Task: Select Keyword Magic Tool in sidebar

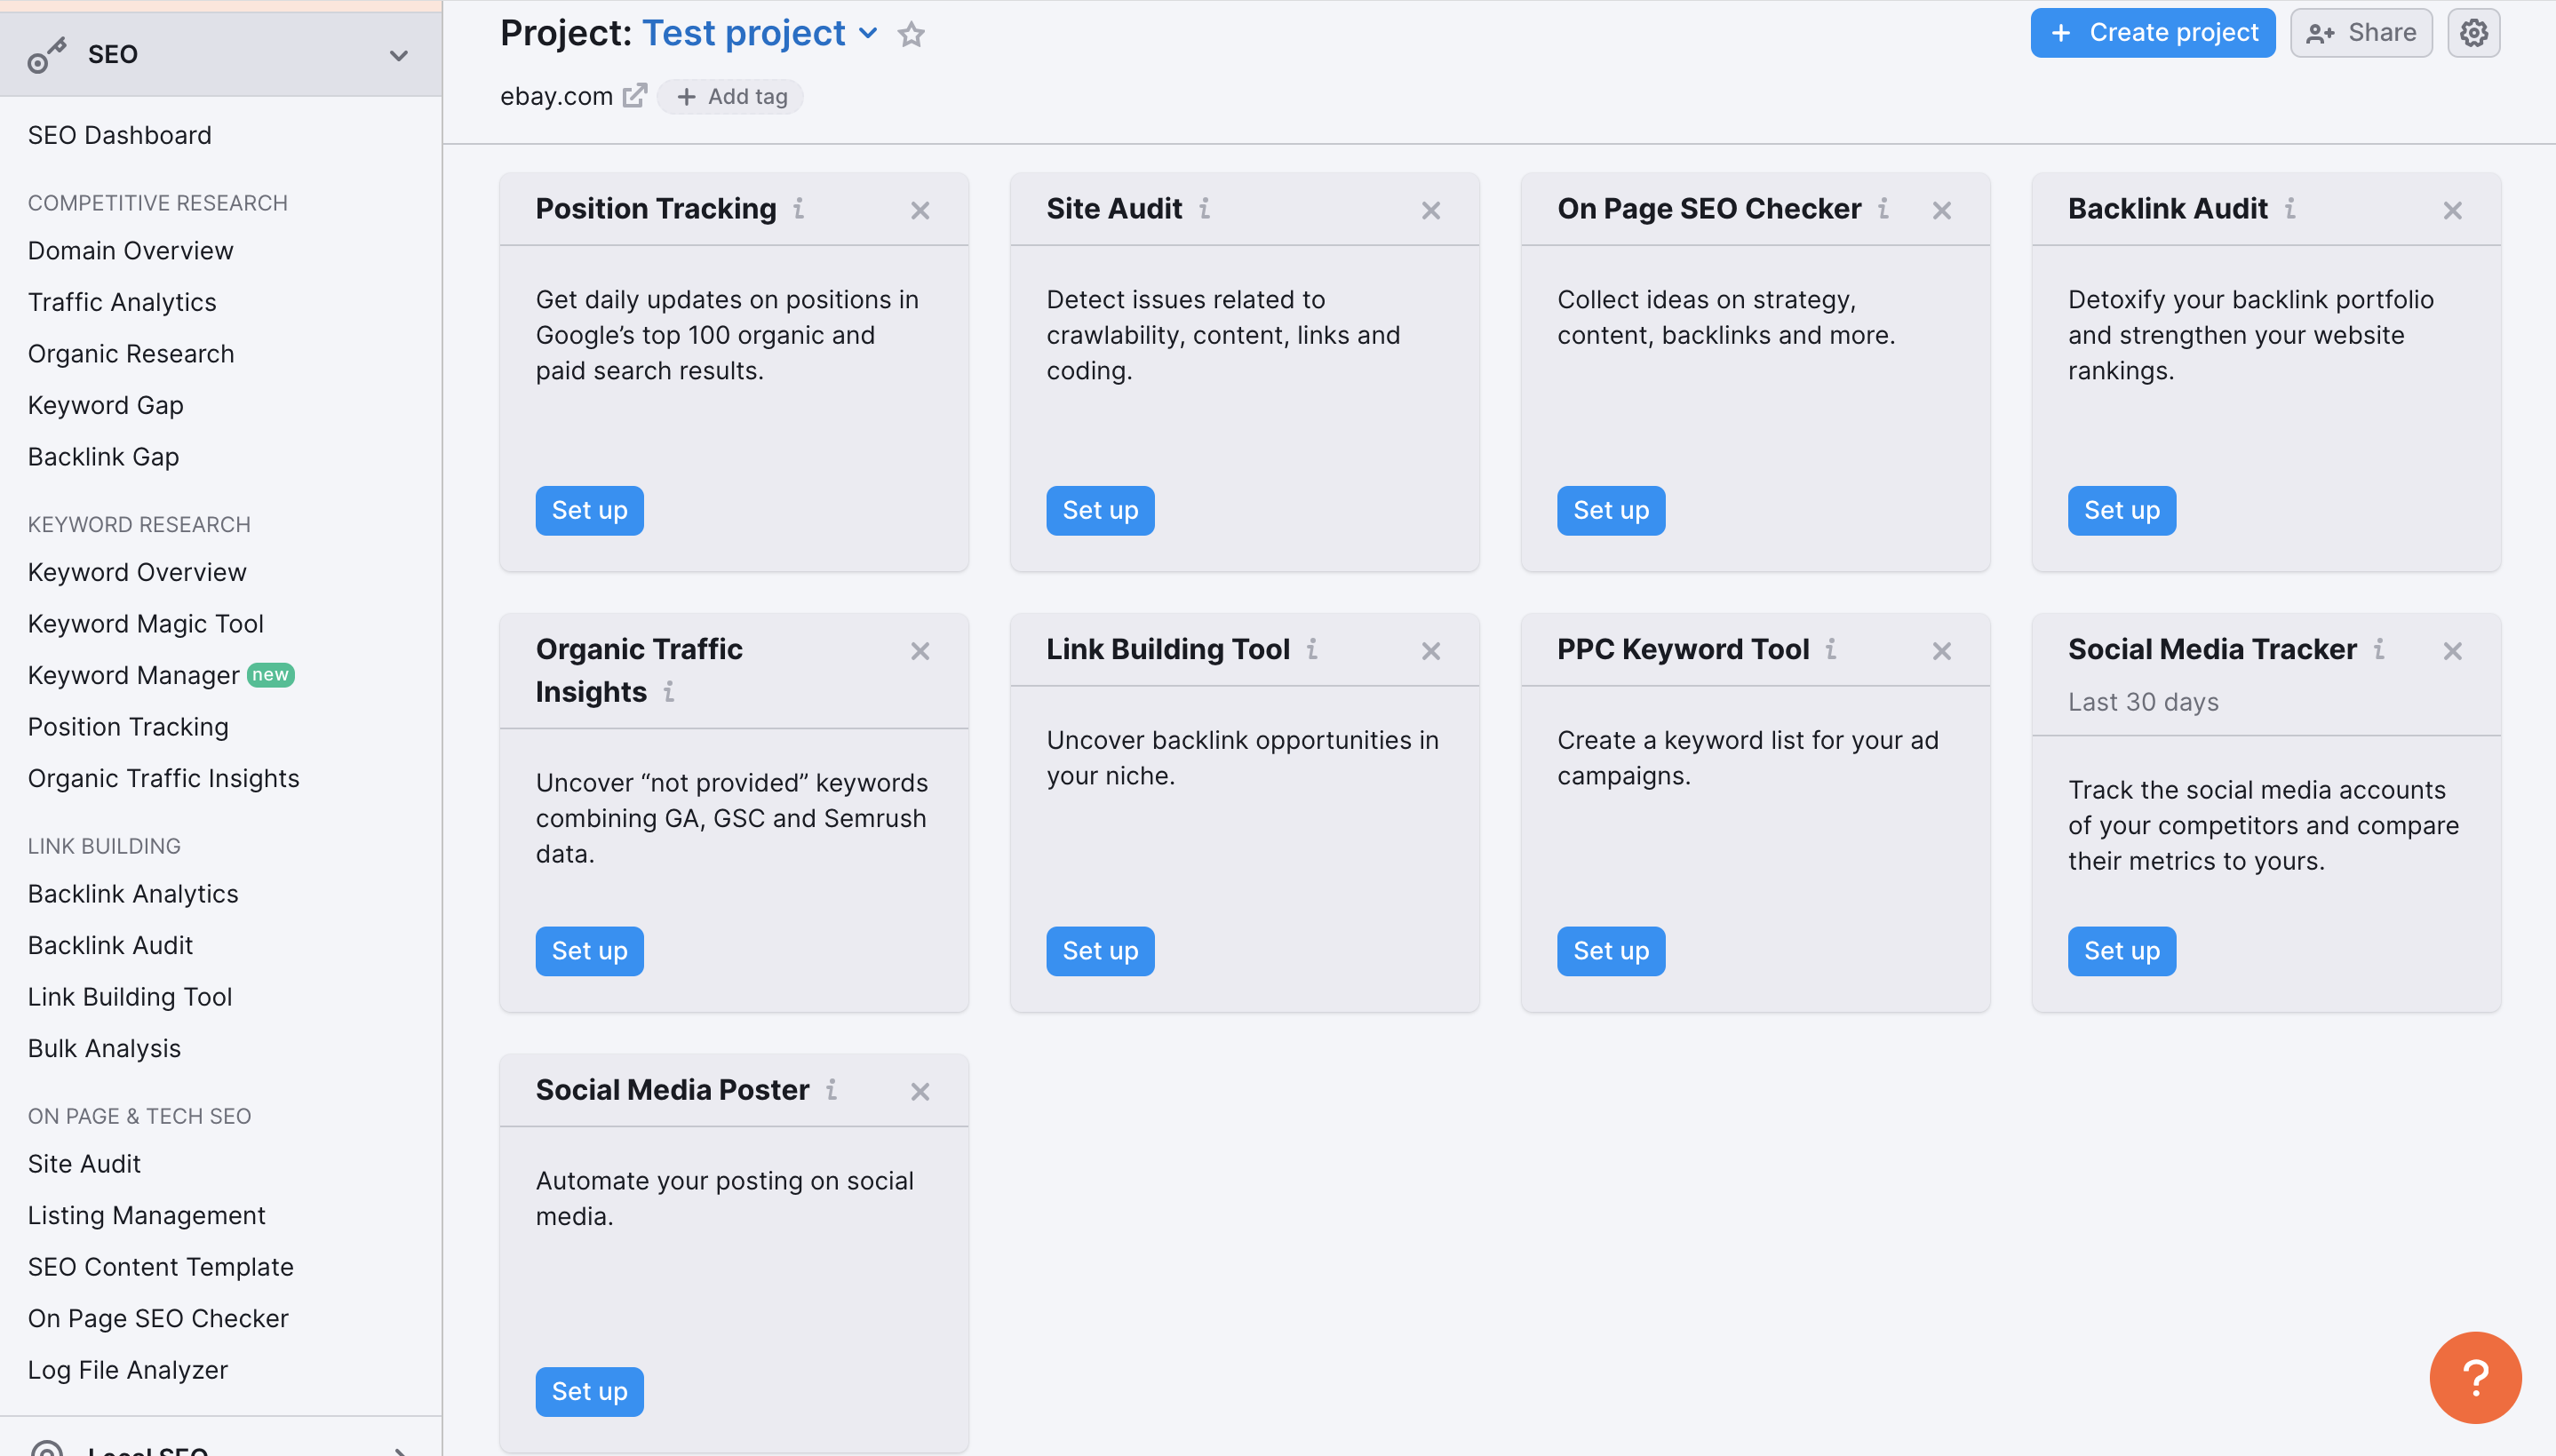Action: point(146,622)
